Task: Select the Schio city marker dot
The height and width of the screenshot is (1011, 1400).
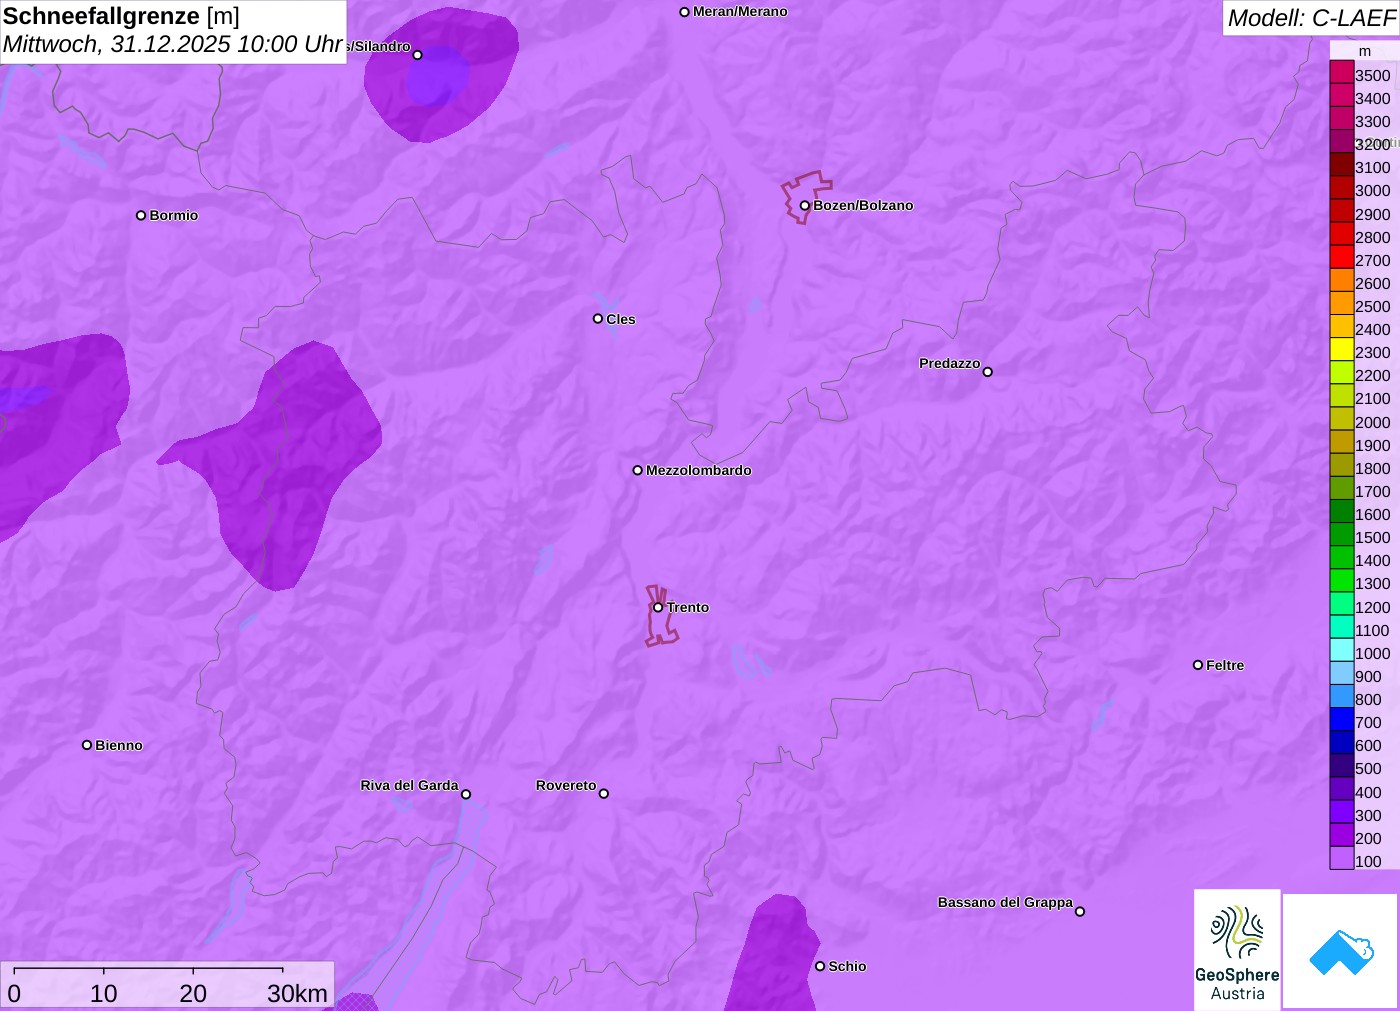Action: click(820, 966)
